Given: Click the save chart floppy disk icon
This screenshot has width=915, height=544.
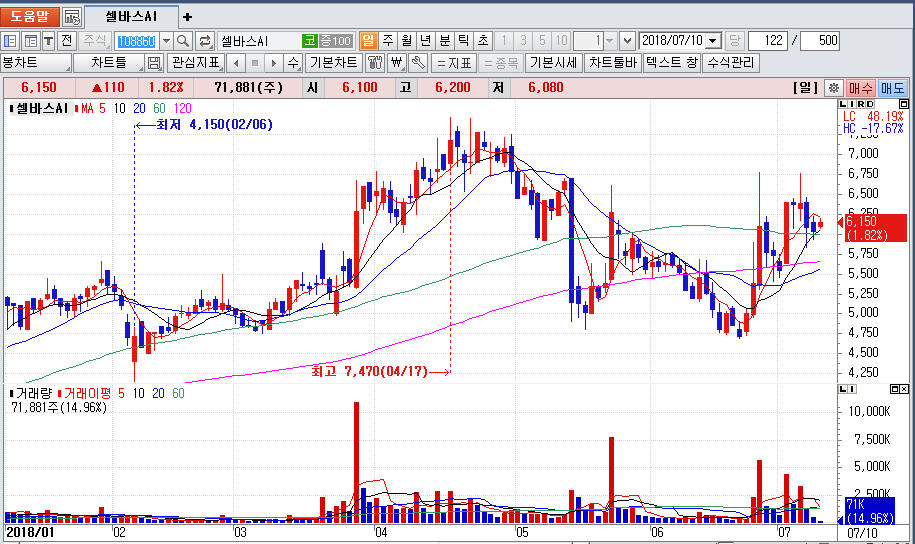Looking at the screenshot, I should 154,63.
